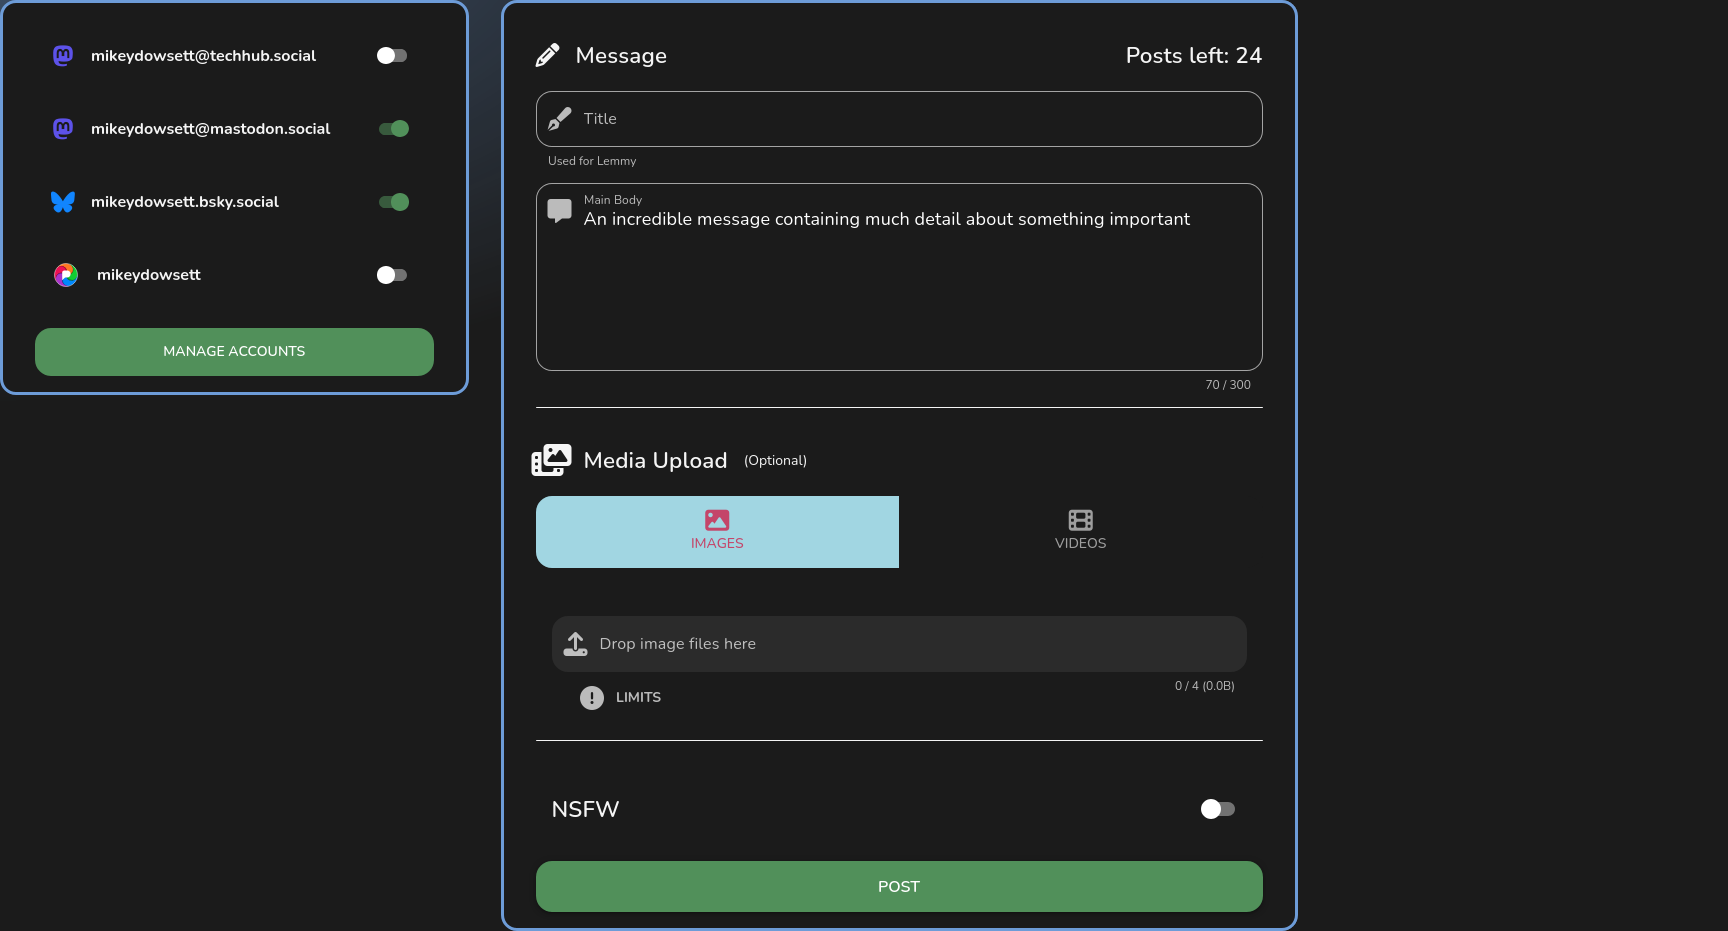Image resolution: width=1728 pixels, height=931 pixels.
Task: Submit with the green POST button
Action: tap(899, 887)
